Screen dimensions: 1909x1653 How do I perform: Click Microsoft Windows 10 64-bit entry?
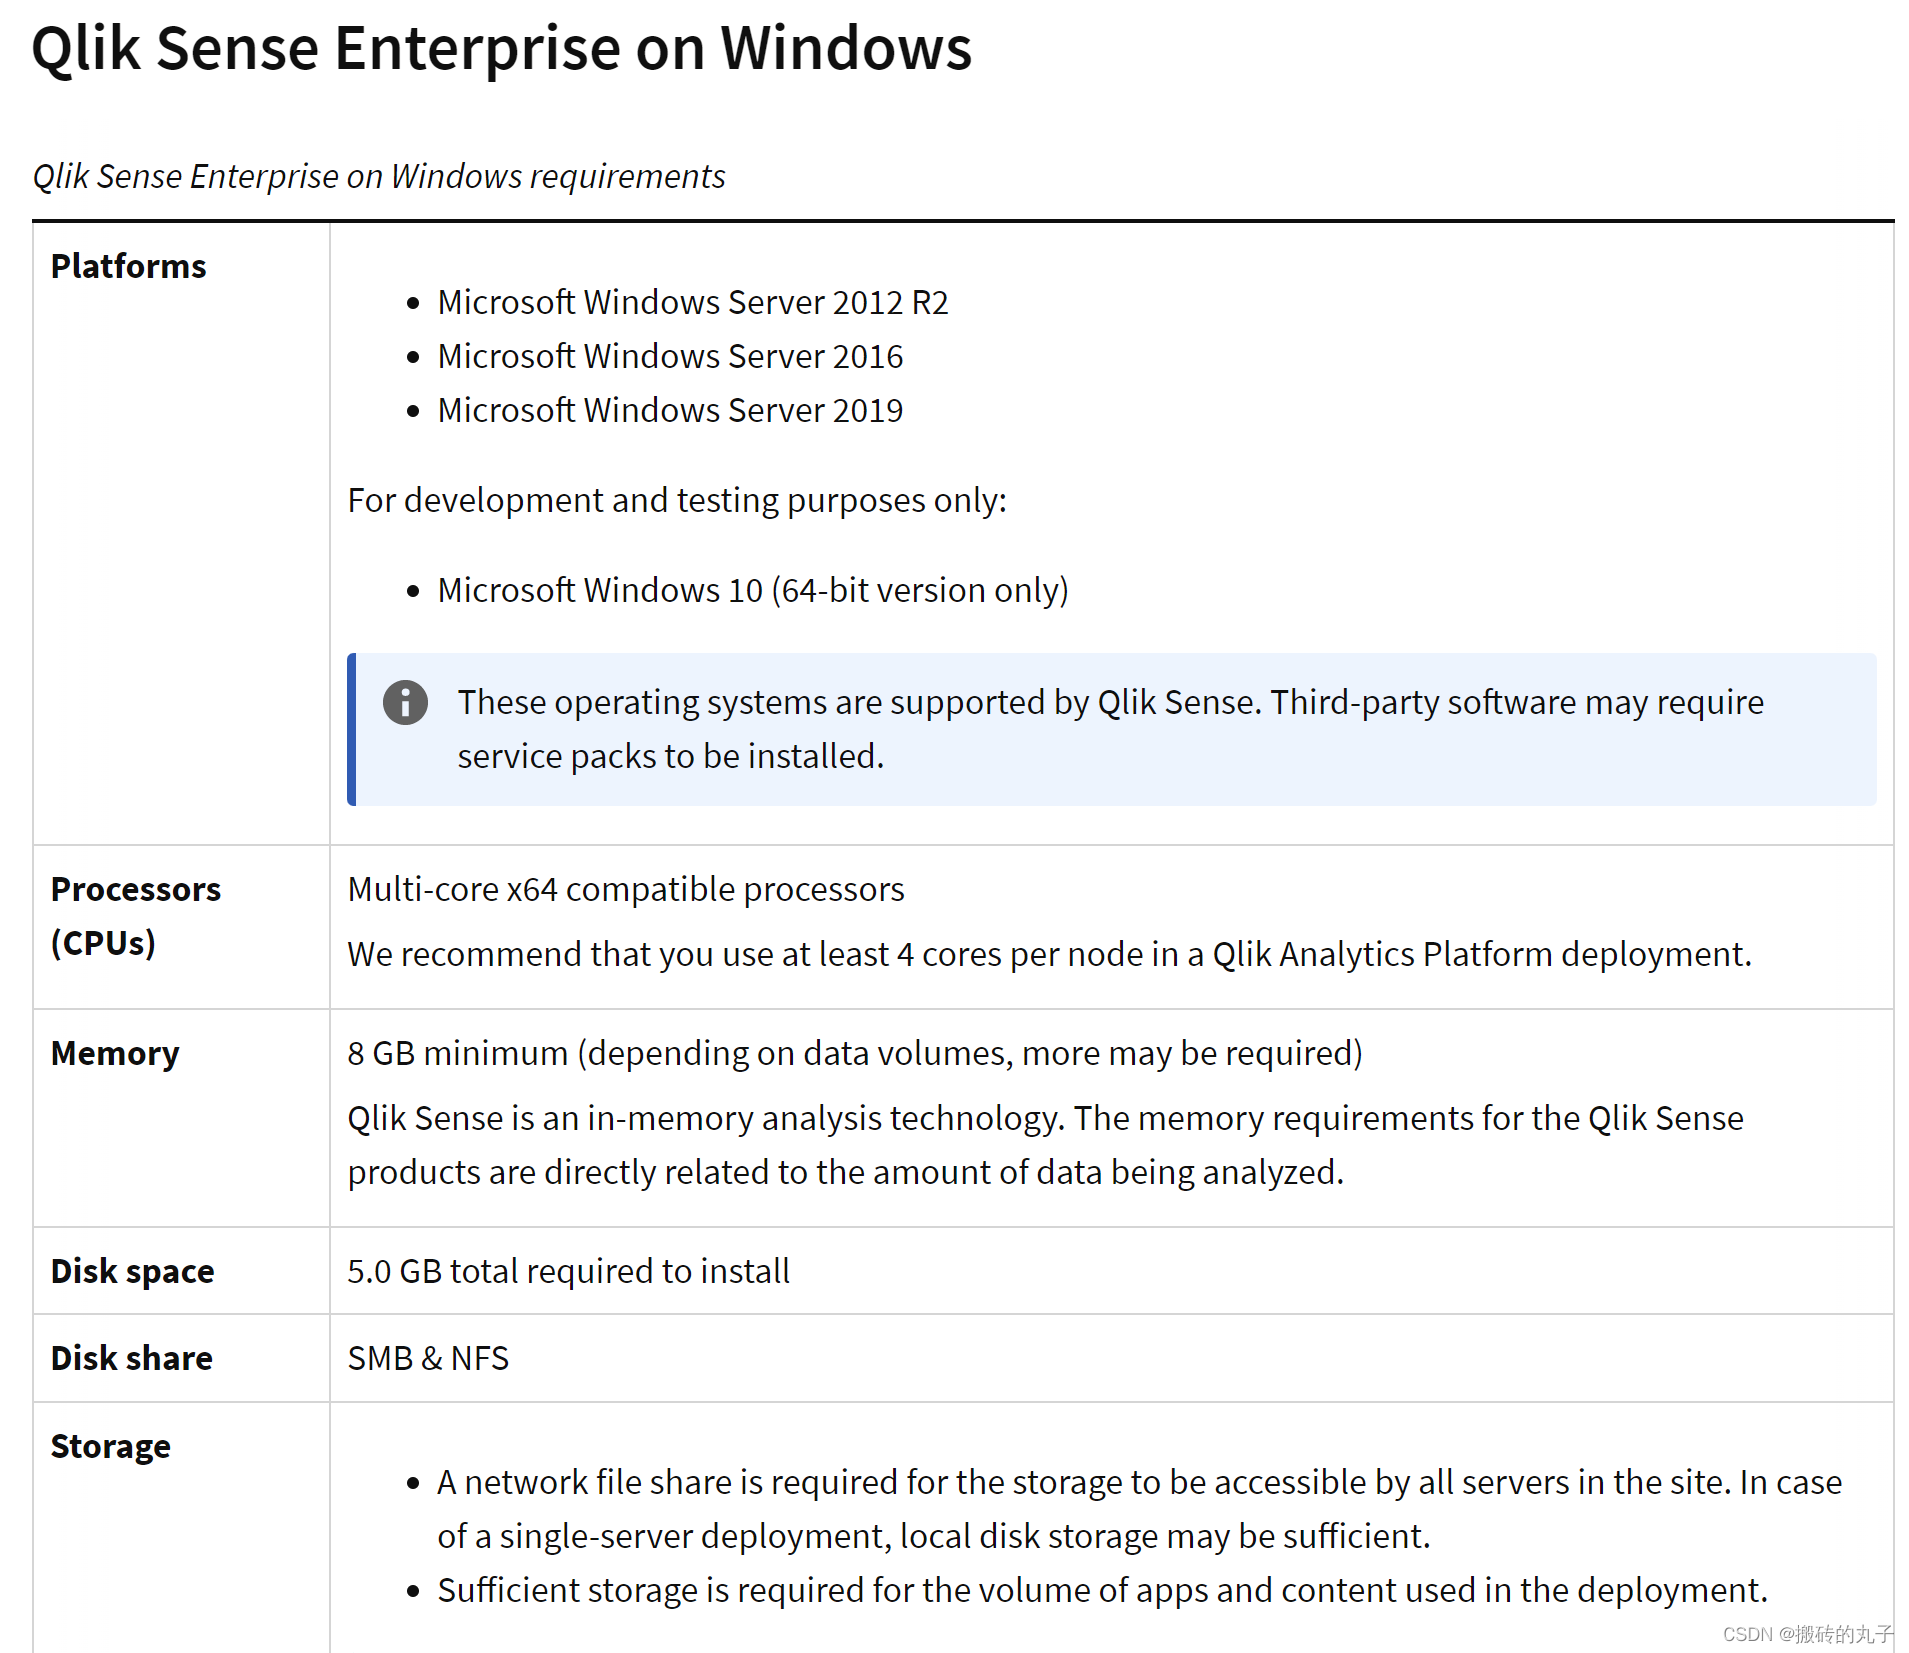tap(752, 590)
